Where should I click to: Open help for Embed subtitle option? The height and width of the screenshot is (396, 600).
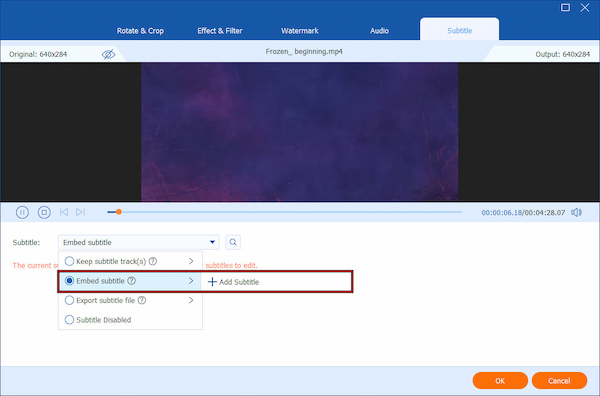[132, 281]
